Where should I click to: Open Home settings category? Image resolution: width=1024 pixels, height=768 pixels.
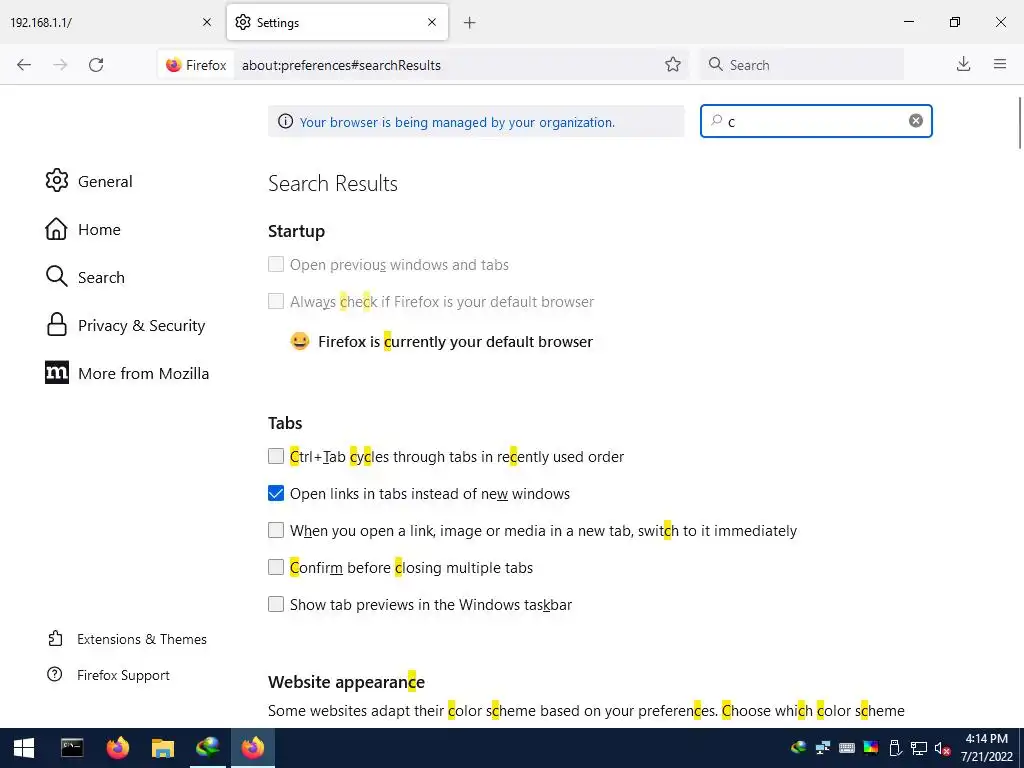tap(83, 229)
